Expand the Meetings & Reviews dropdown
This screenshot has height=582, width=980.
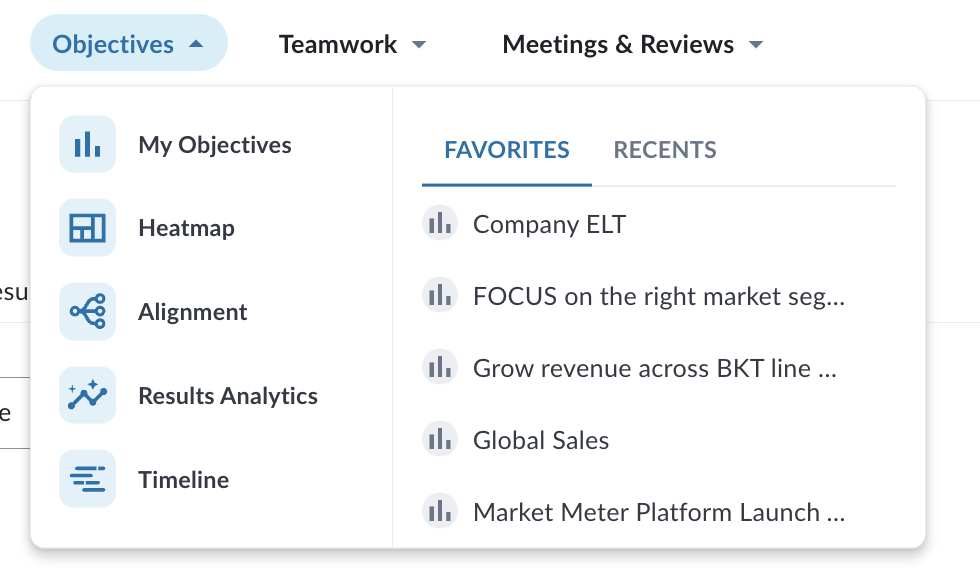[x=632, y=44]
